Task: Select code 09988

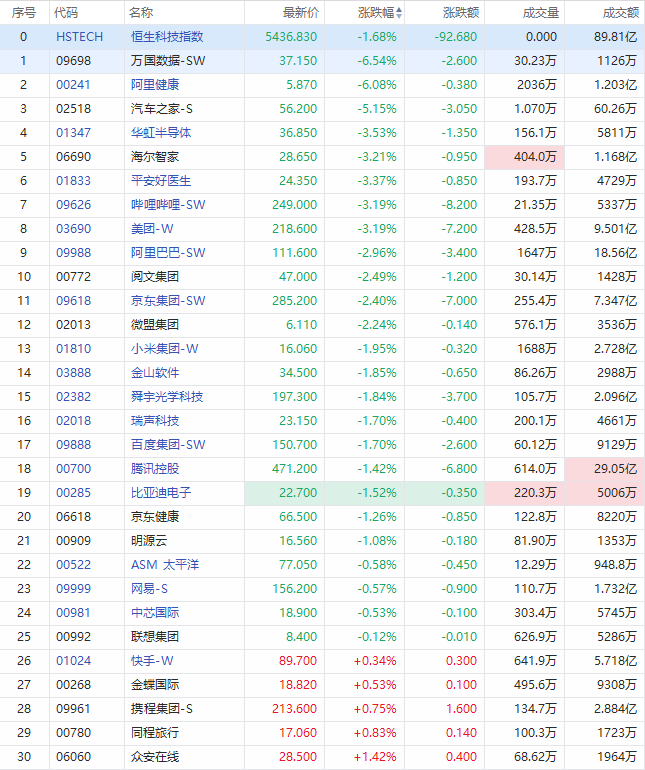Action: 73,253
